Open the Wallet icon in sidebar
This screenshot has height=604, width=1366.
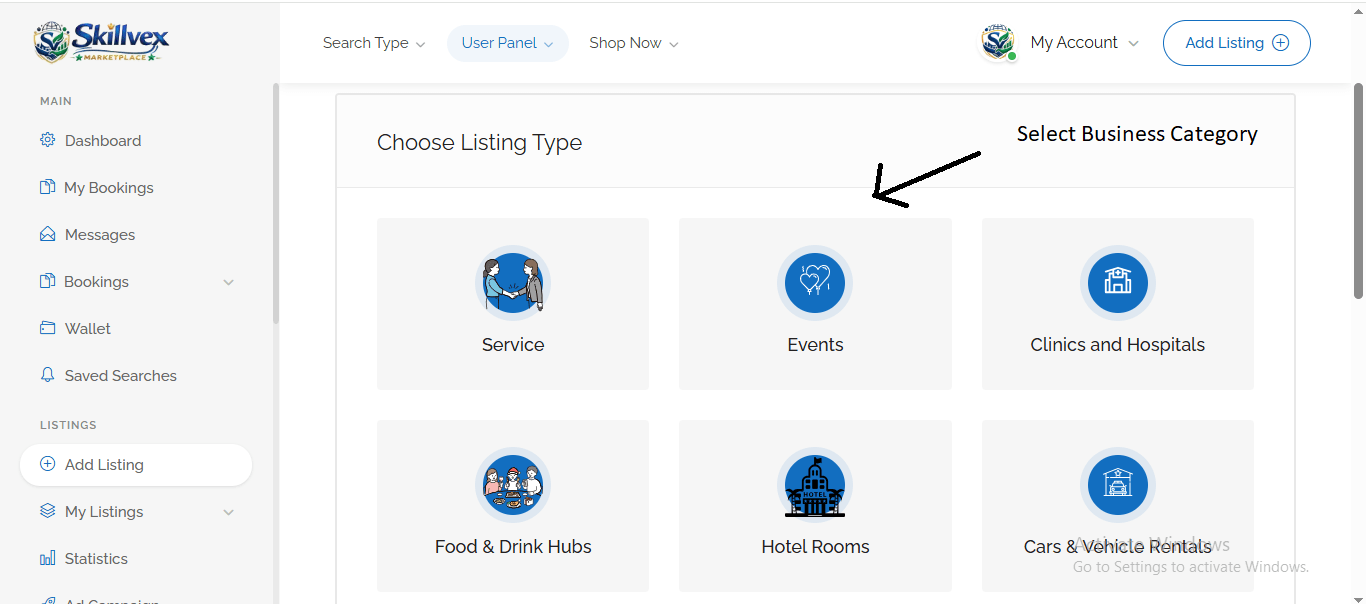coord(47,328)
